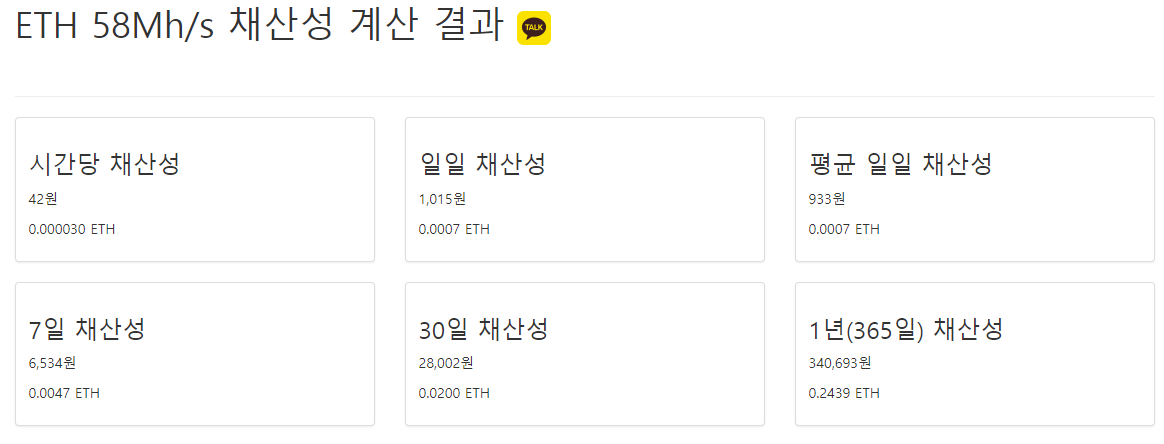The image size is (1164, 444).
Task: Click the 0.0200 ETH monthly amount
Action: coord(454,393)
